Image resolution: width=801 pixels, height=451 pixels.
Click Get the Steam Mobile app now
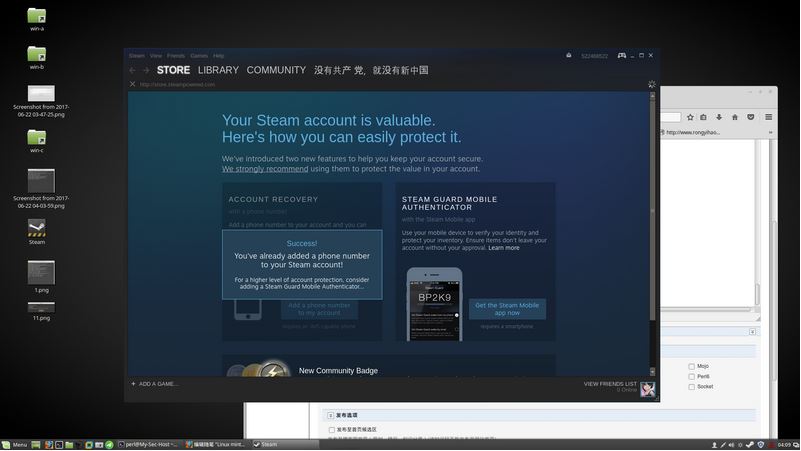coord(507,309)
